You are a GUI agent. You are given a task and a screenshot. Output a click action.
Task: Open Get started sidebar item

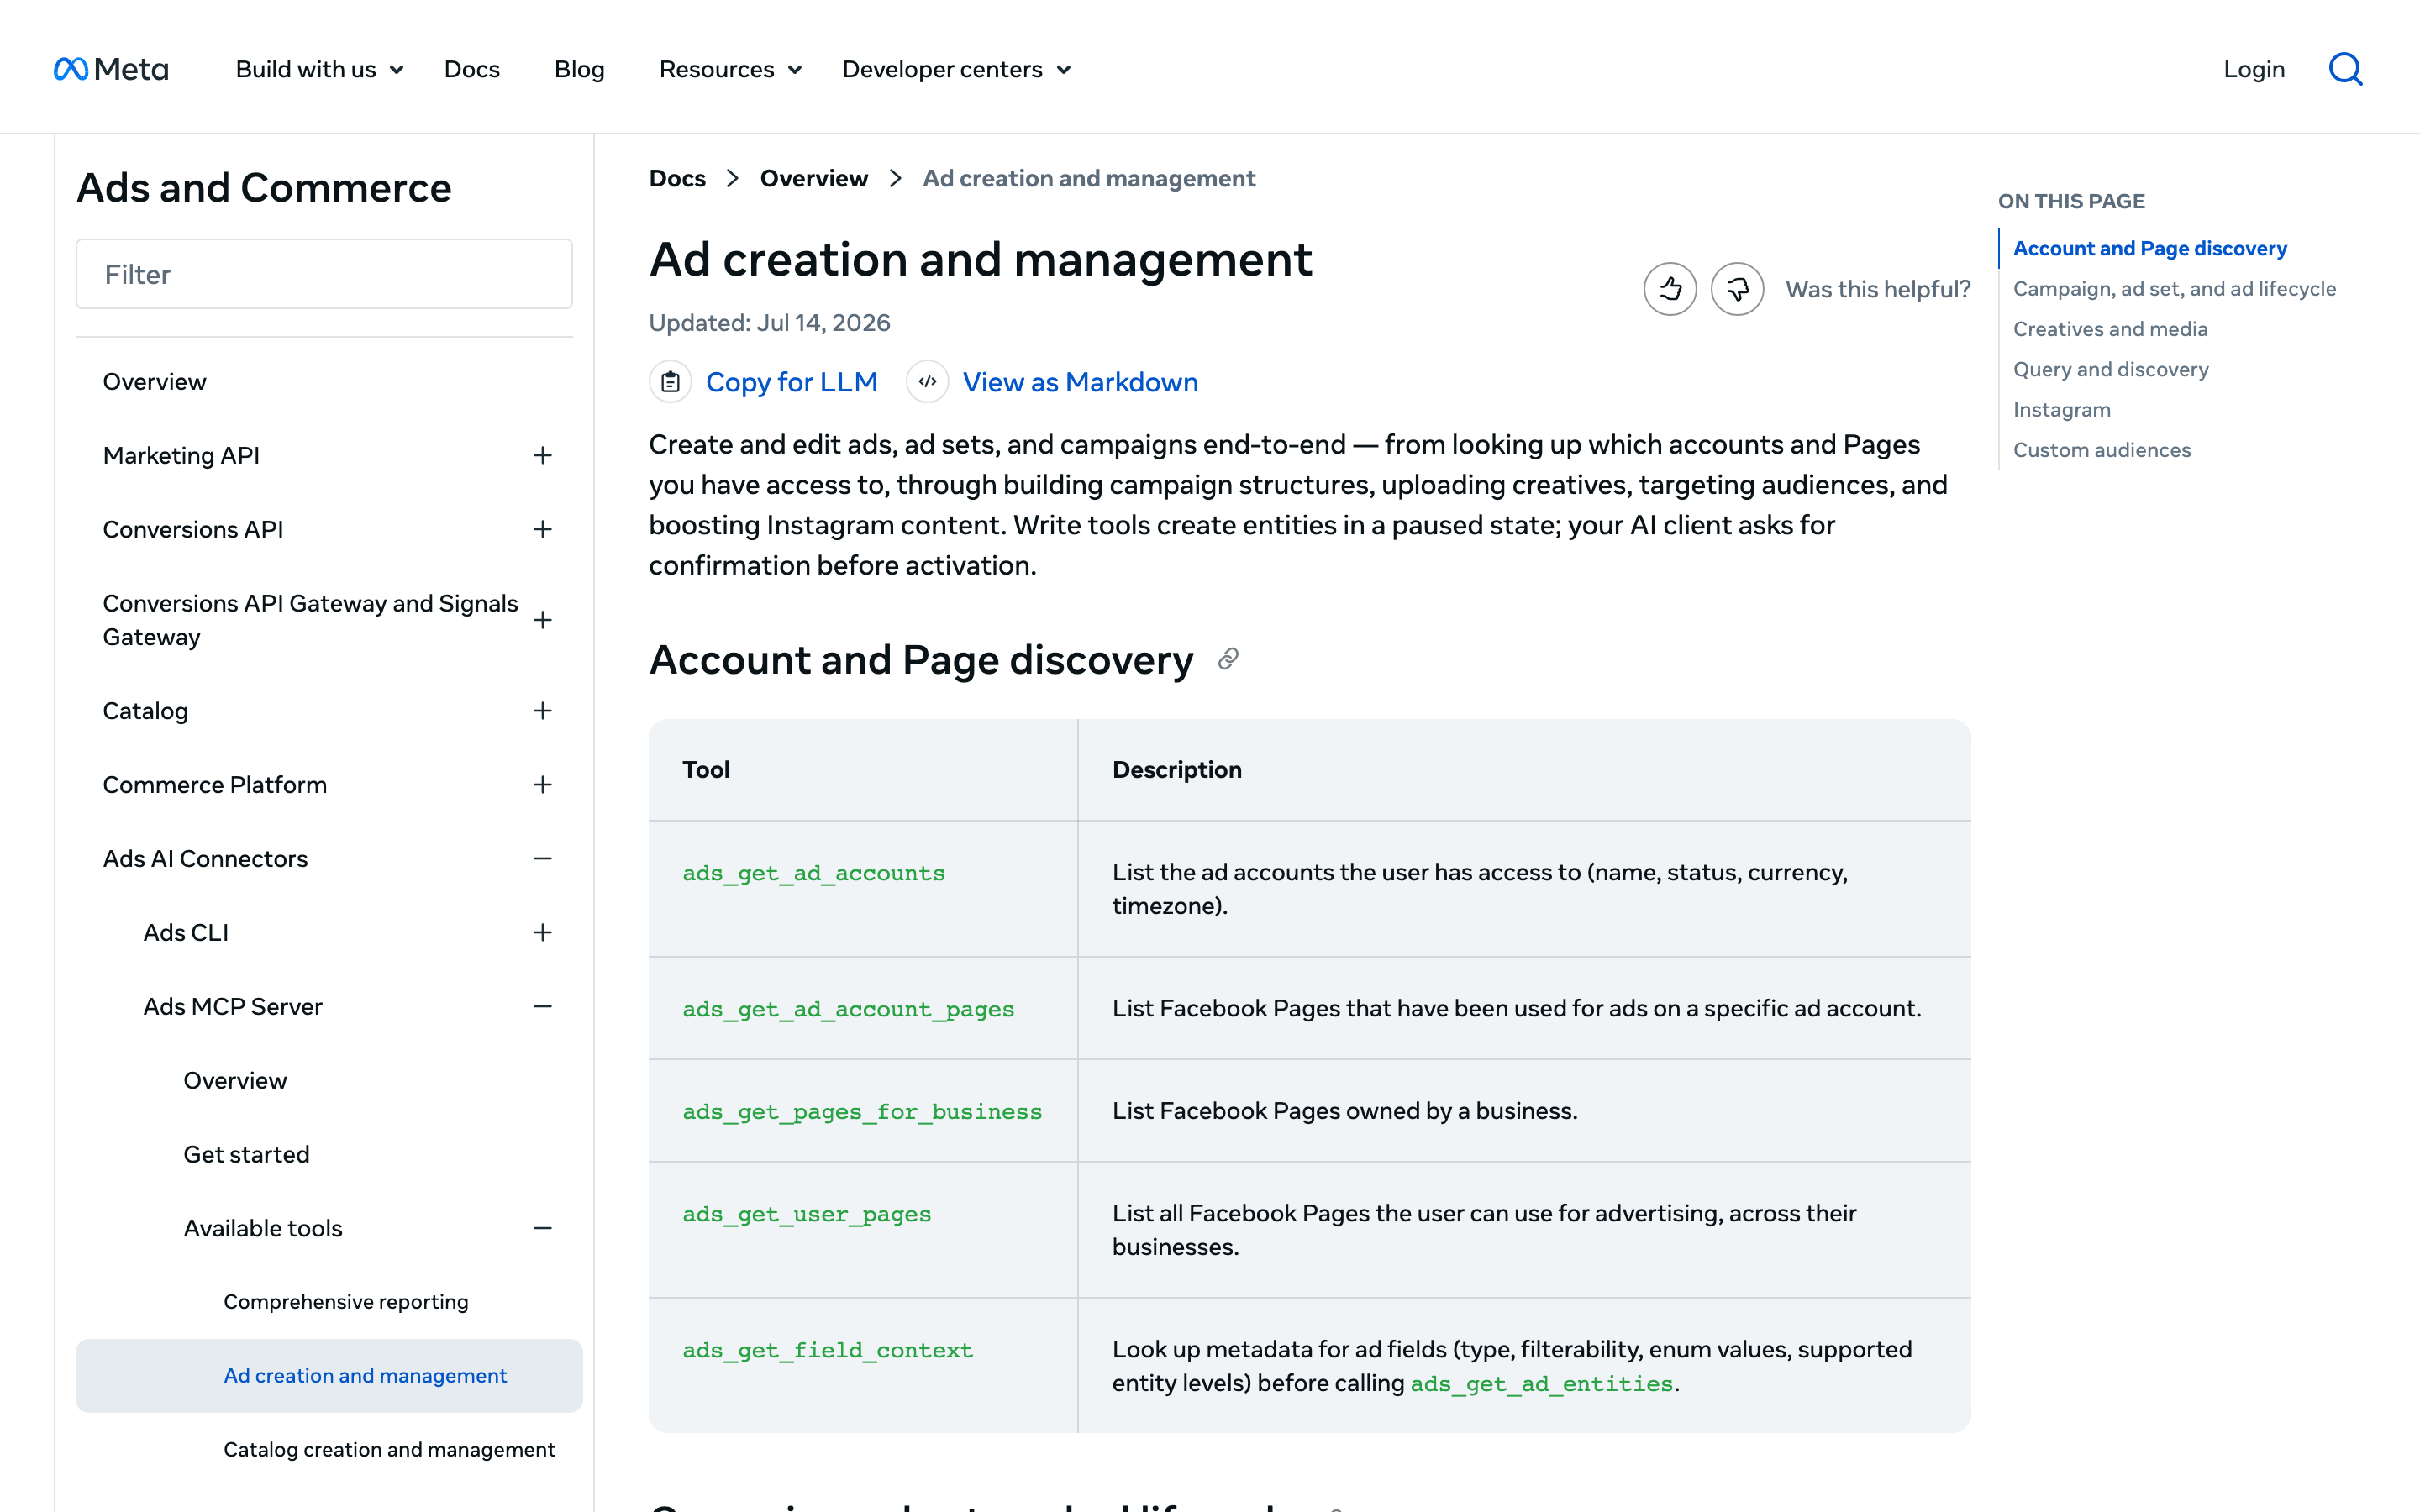click(x=246, y=1154)
